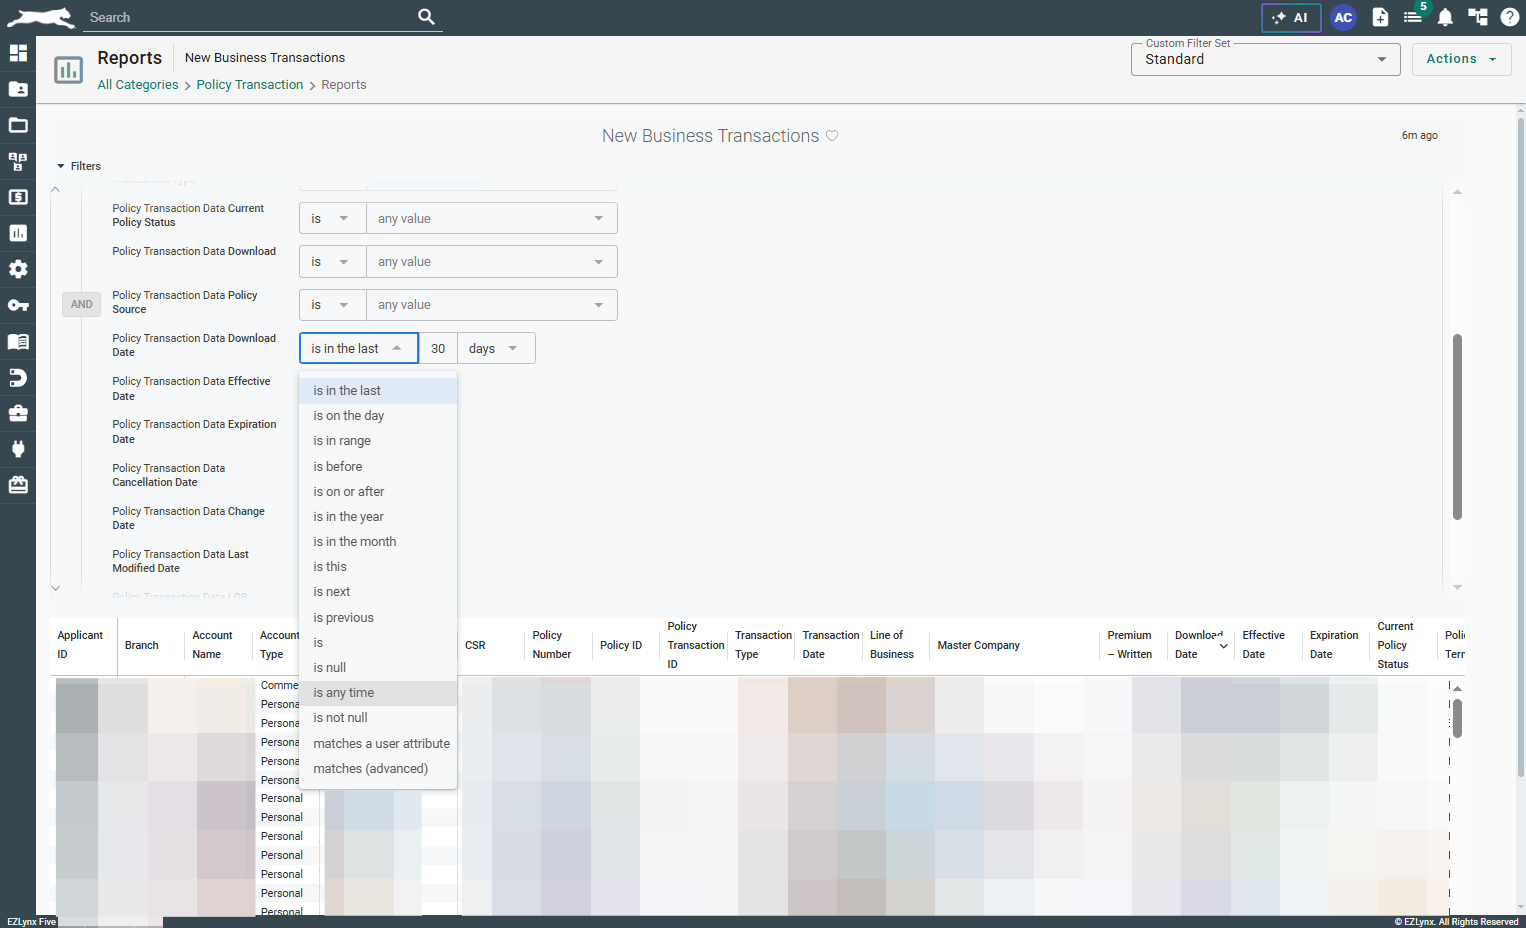Click the briefcase icon in sidebar
The height and width of the screenshot is (928, 1526).
18,413
